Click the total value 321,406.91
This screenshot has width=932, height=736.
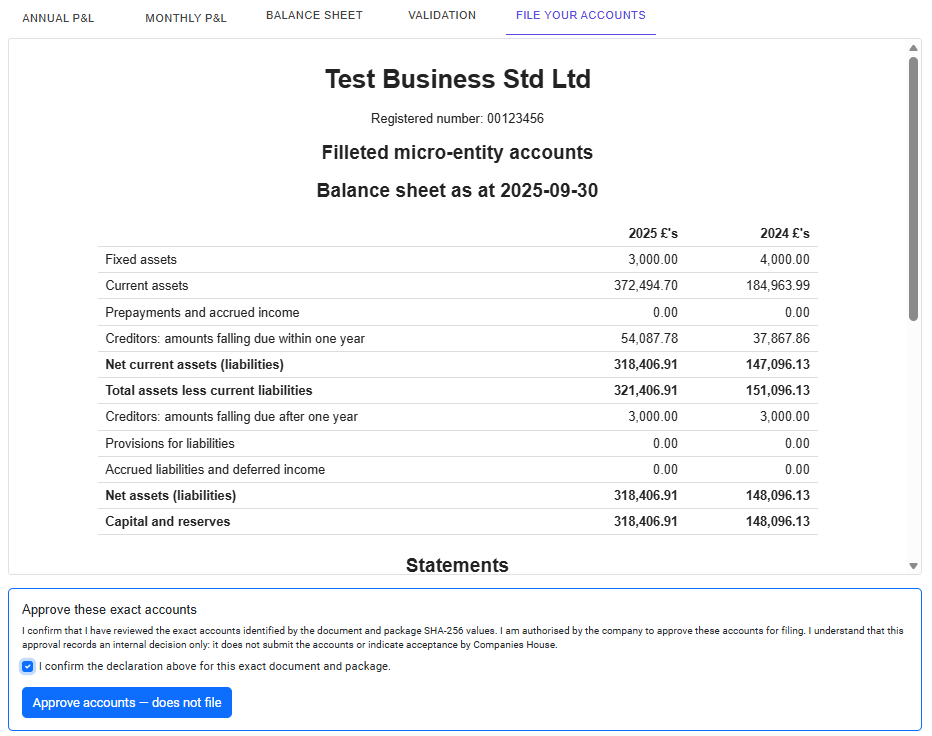tap(646, 391)
